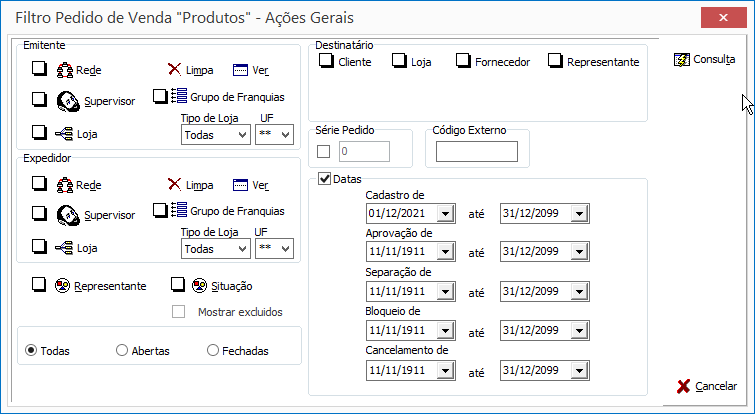Screen dimensions: 755x414
Task: Open Cadastro de start date picker
Action: (x=445, y=213)
